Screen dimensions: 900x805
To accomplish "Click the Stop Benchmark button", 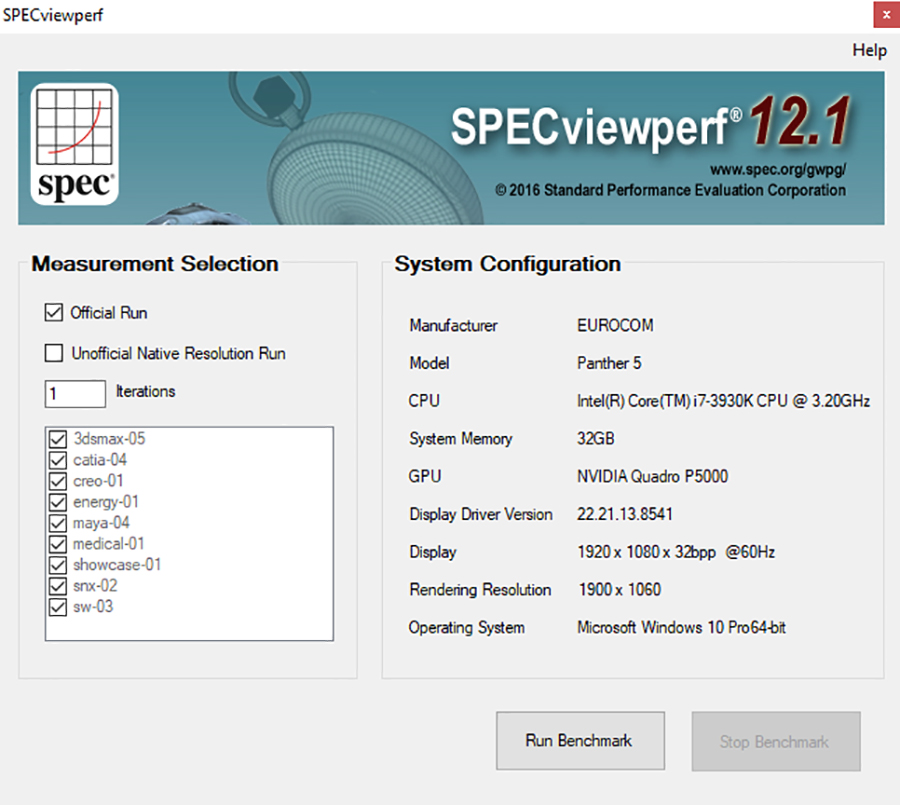I will tap(775, 741).
